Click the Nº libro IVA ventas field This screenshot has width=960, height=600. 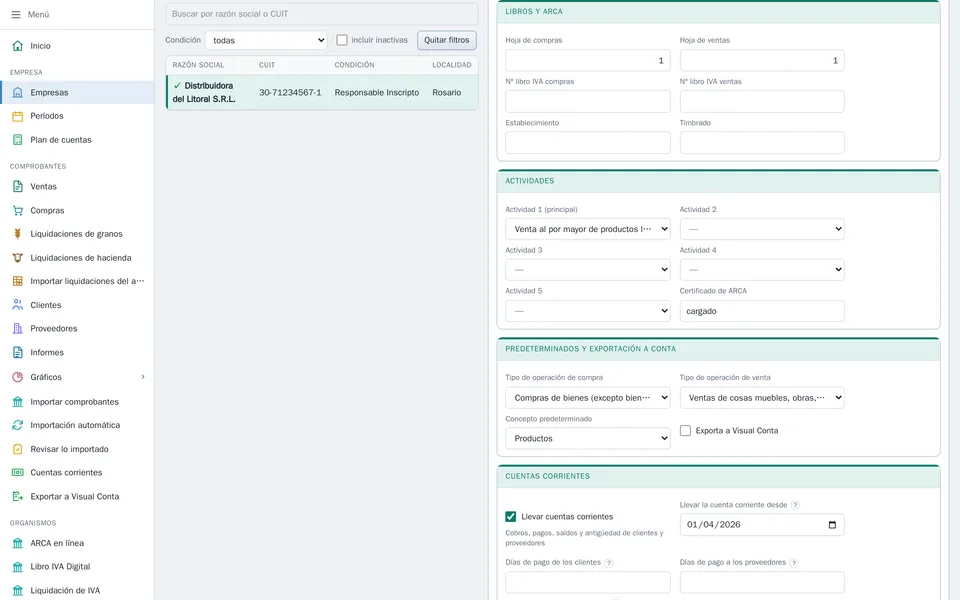tap(762, 102)
